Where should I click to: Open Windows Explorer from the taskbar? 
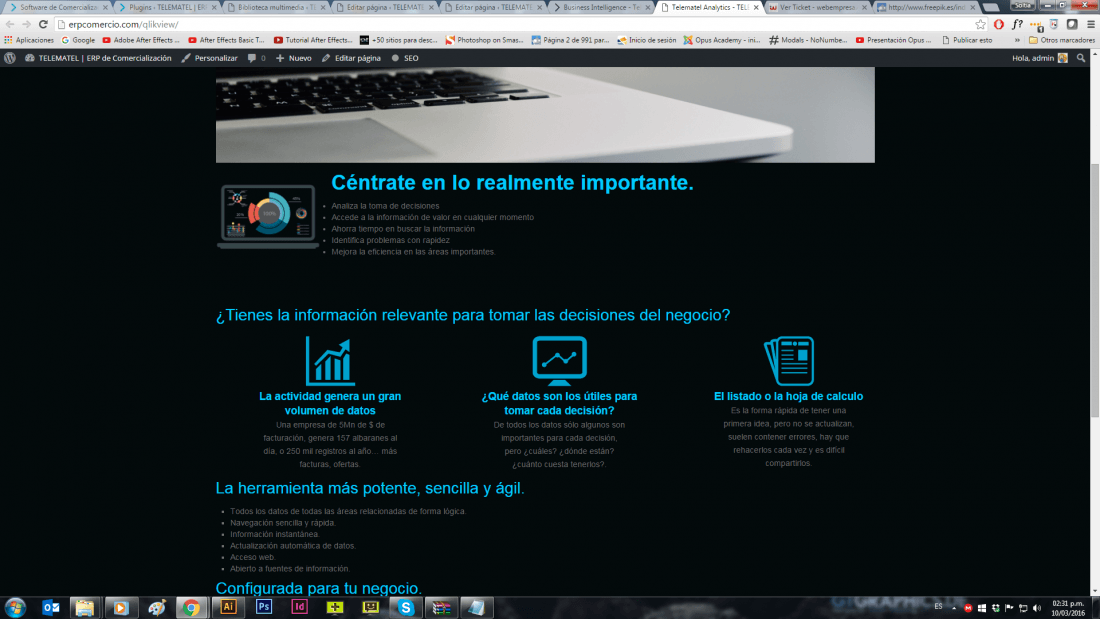[x=85, y=608]
